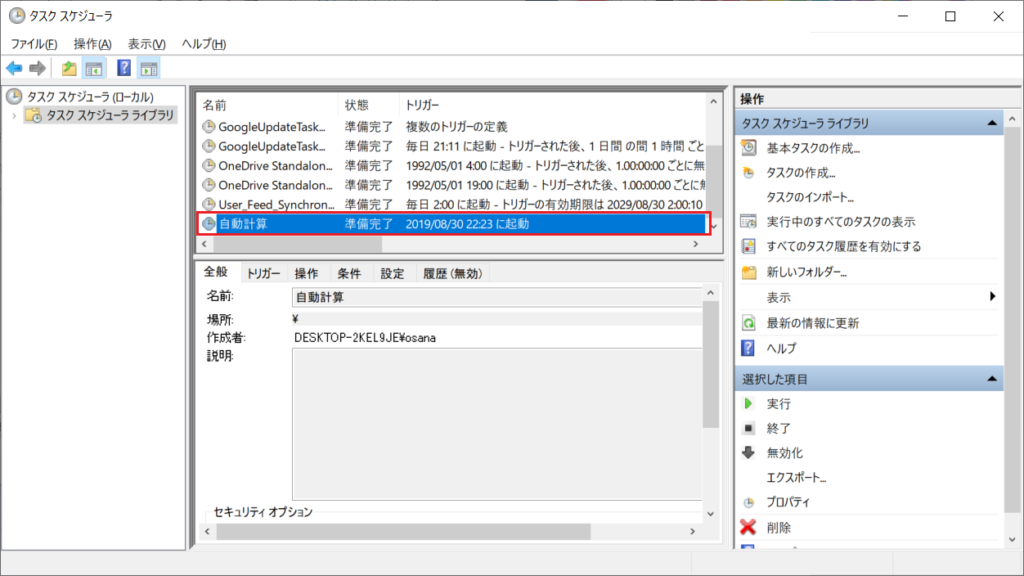Click the 基本タスクの作成... action text
The height and width of the screenshot is (576, 1024).
coord(813,148)
